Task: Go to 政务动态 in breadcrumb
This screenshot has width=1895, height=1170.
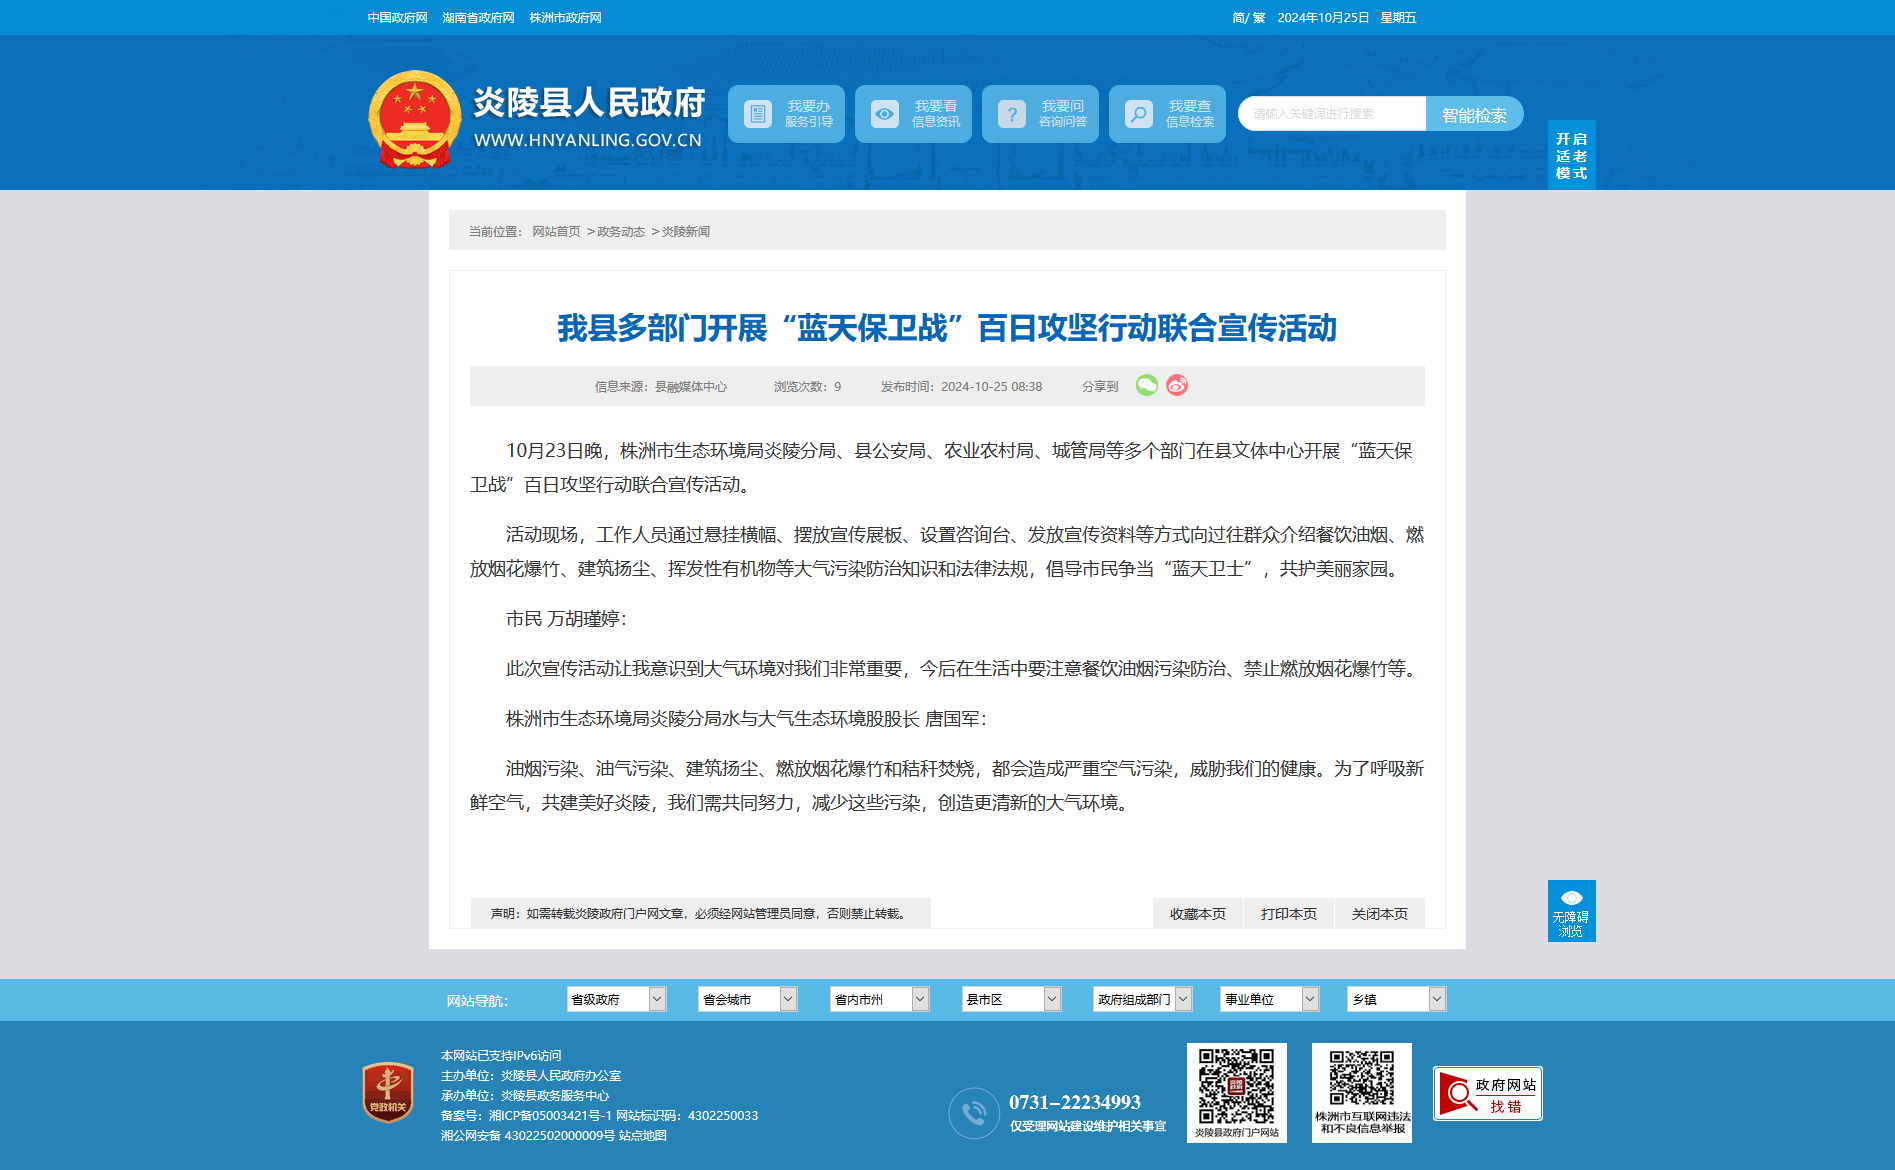Action: (621, 232)
